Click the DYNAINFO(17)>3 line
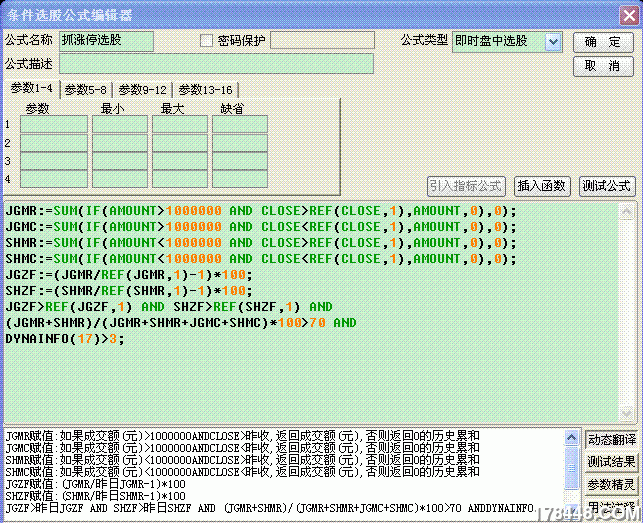The height and width of the screenshot is (523, 643). [65, 339]
